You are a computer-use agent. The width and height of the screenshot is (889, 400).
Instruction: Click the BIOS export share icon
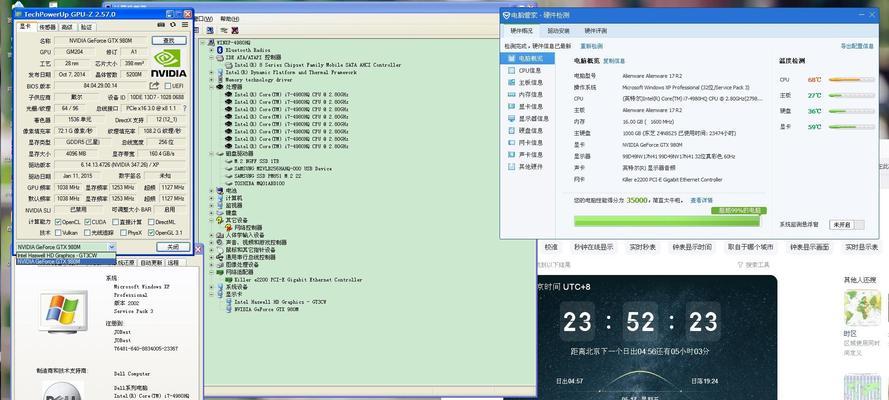[154, 86]
